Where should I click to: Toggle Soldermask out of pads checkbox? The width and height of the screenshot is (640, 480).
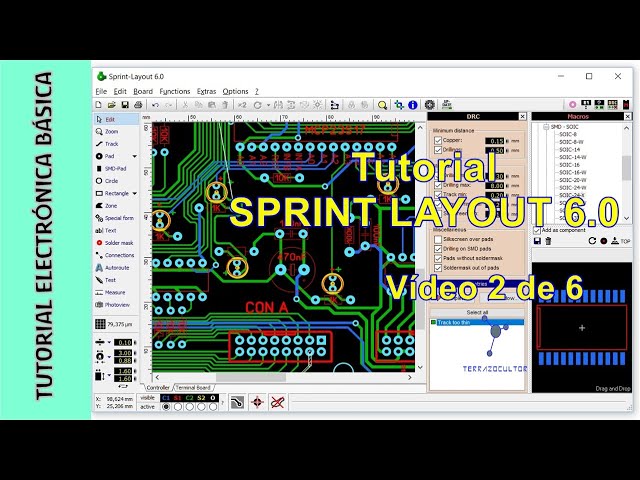[438, 268]
